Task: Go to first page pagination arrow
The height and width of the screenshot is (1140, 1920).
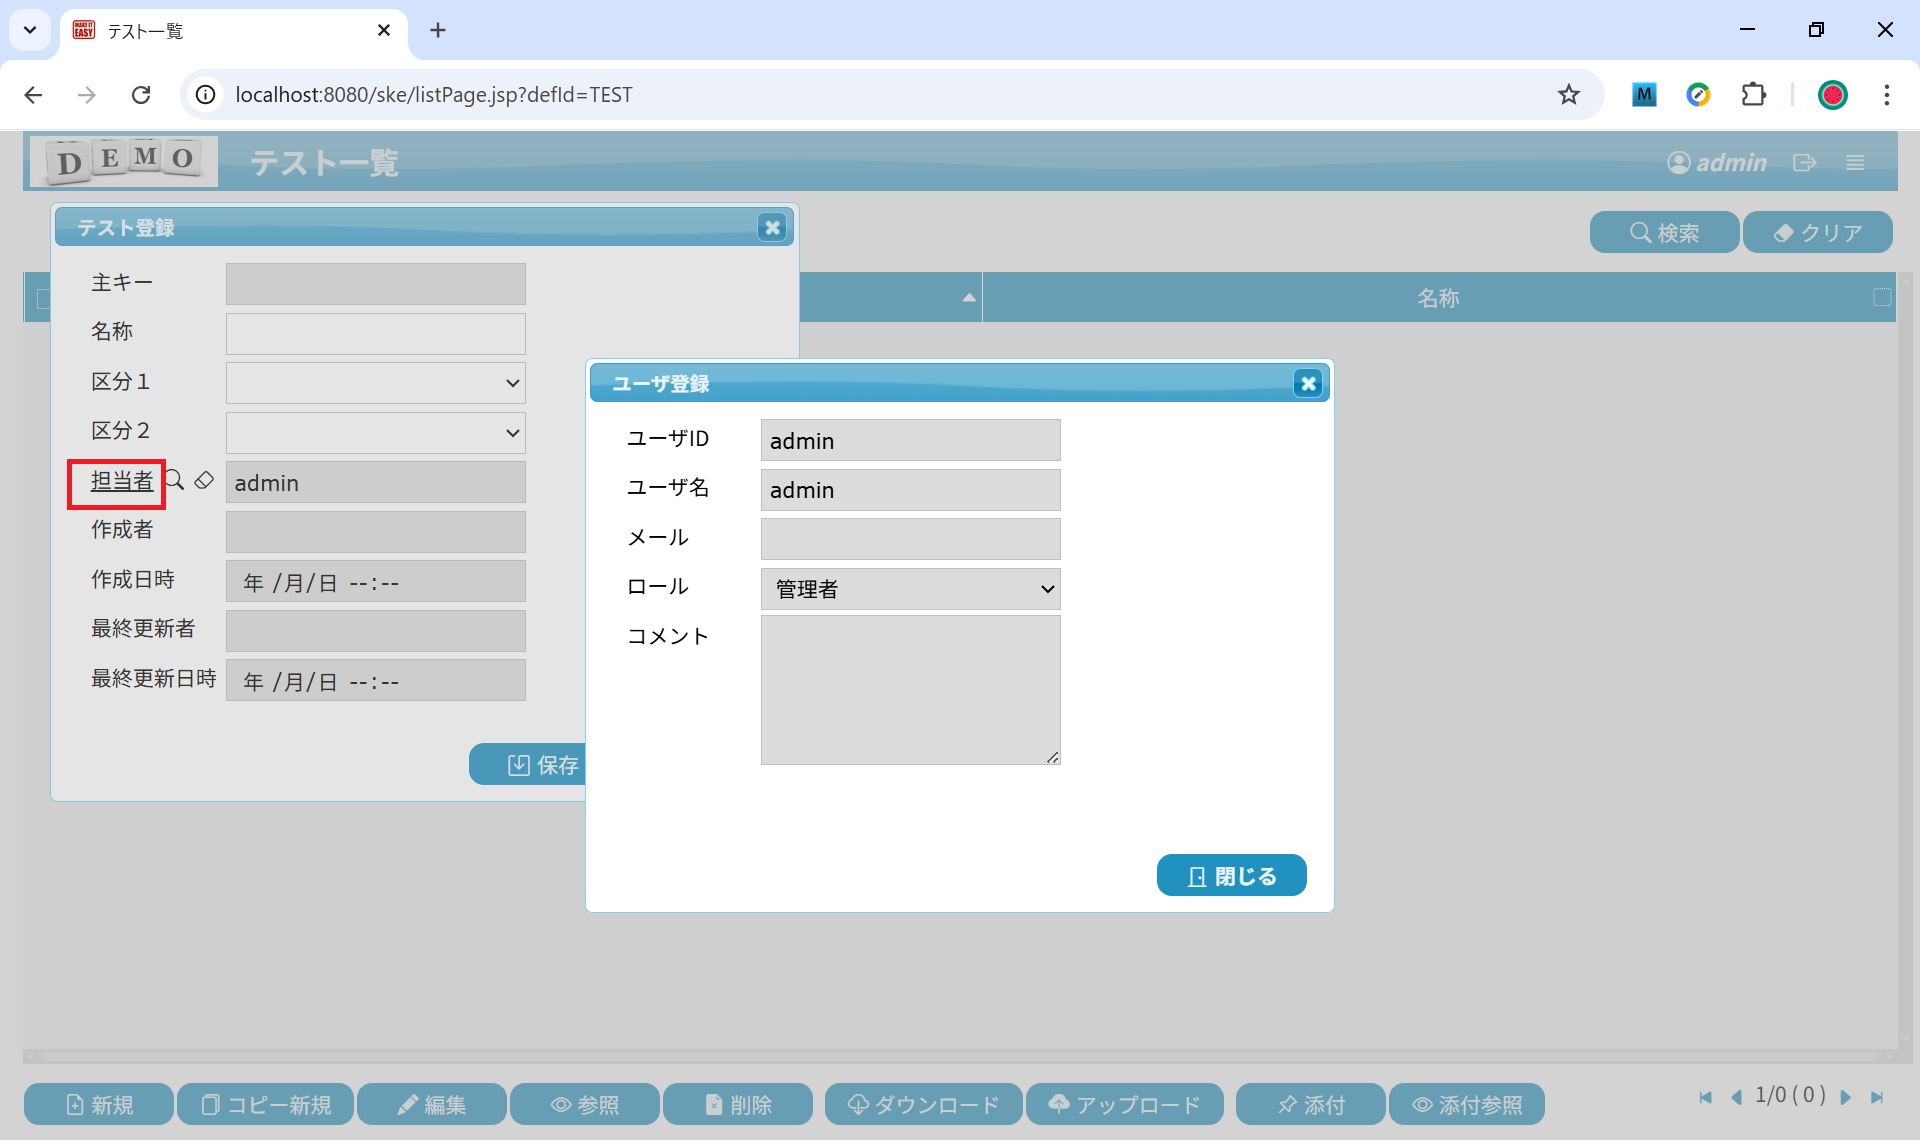Action: tap(1705, 1098)
